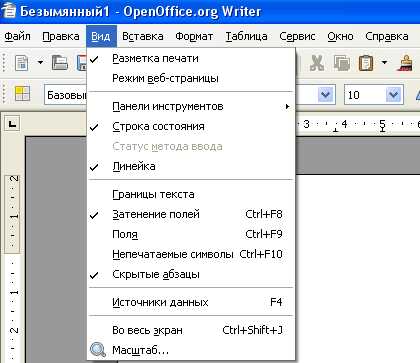Click the Format paintbrush icon
Image resolution: width=420 pixels, height=363 pixels.
(405, 63)
